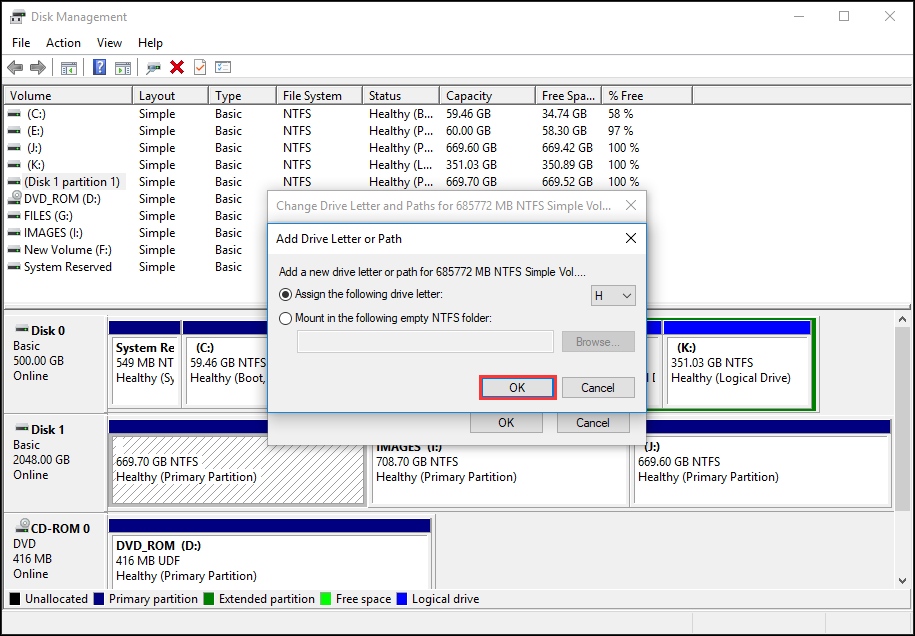
Task: Select the (Disk 1 partition 1) volume row
Action: (x=72, y=182)
